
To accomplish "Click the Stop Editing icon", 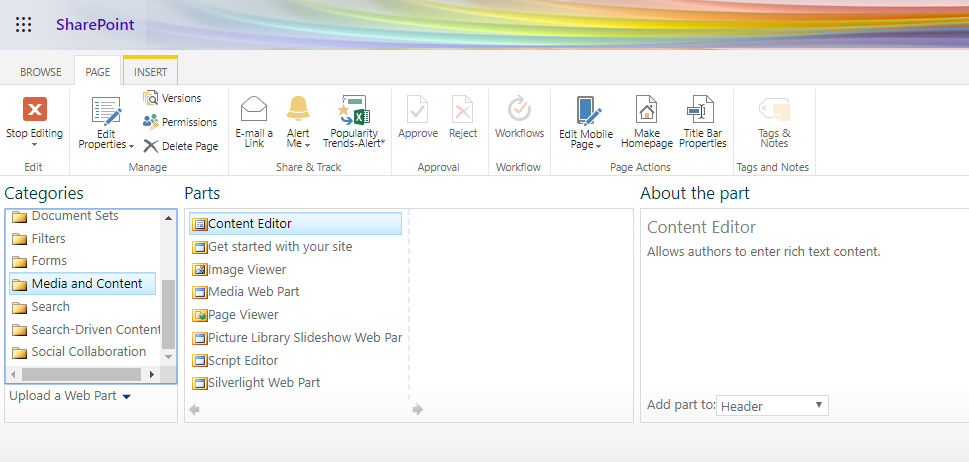I will 35,109.
